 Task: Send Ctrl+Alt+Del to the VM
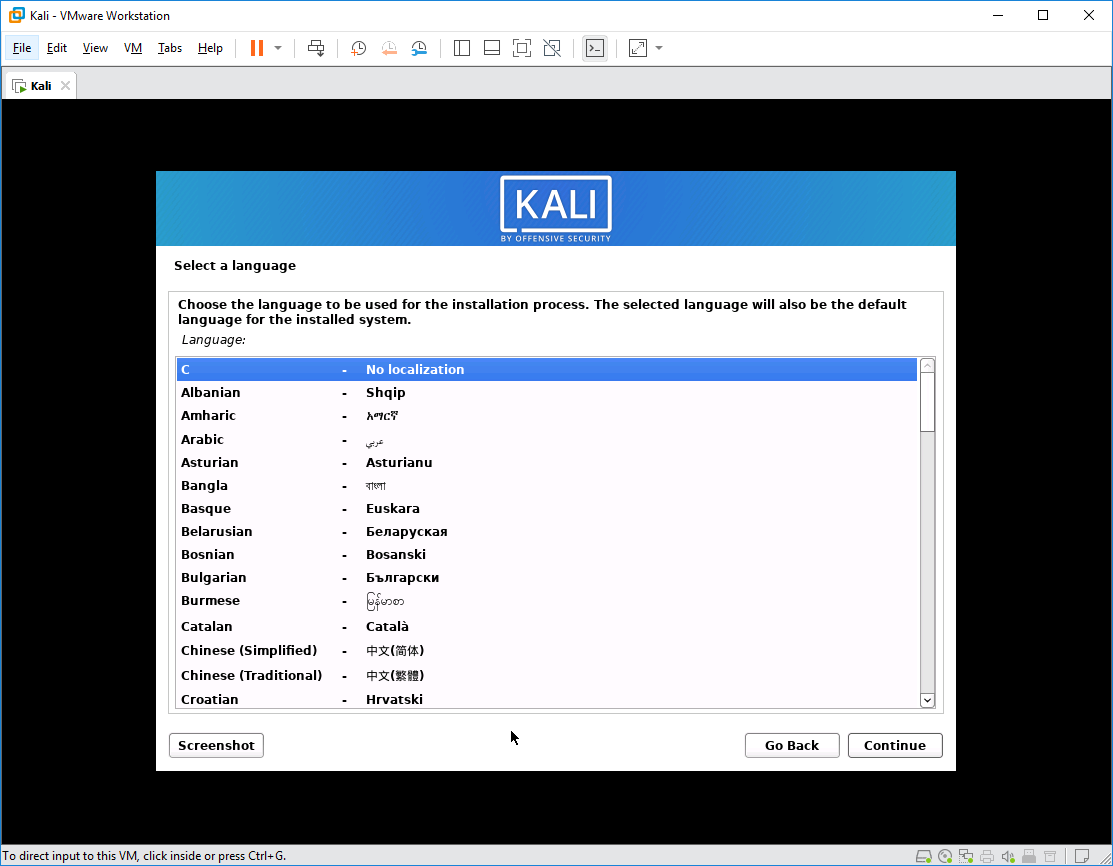click(316, 48)
